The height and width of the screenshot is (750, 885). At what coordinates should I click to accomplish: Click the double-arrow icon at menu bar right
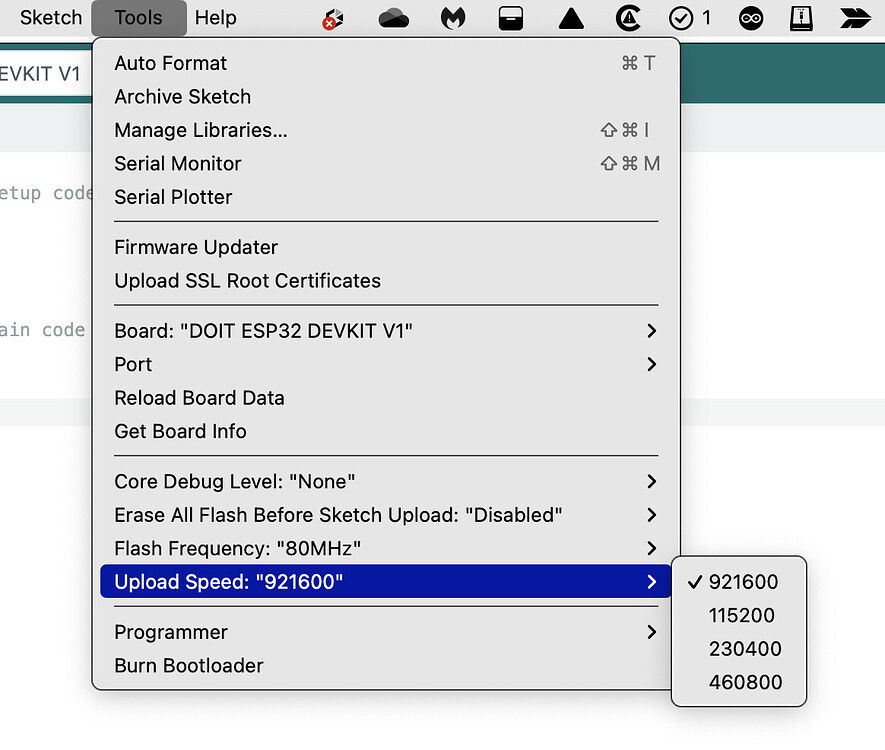point(855,17)
